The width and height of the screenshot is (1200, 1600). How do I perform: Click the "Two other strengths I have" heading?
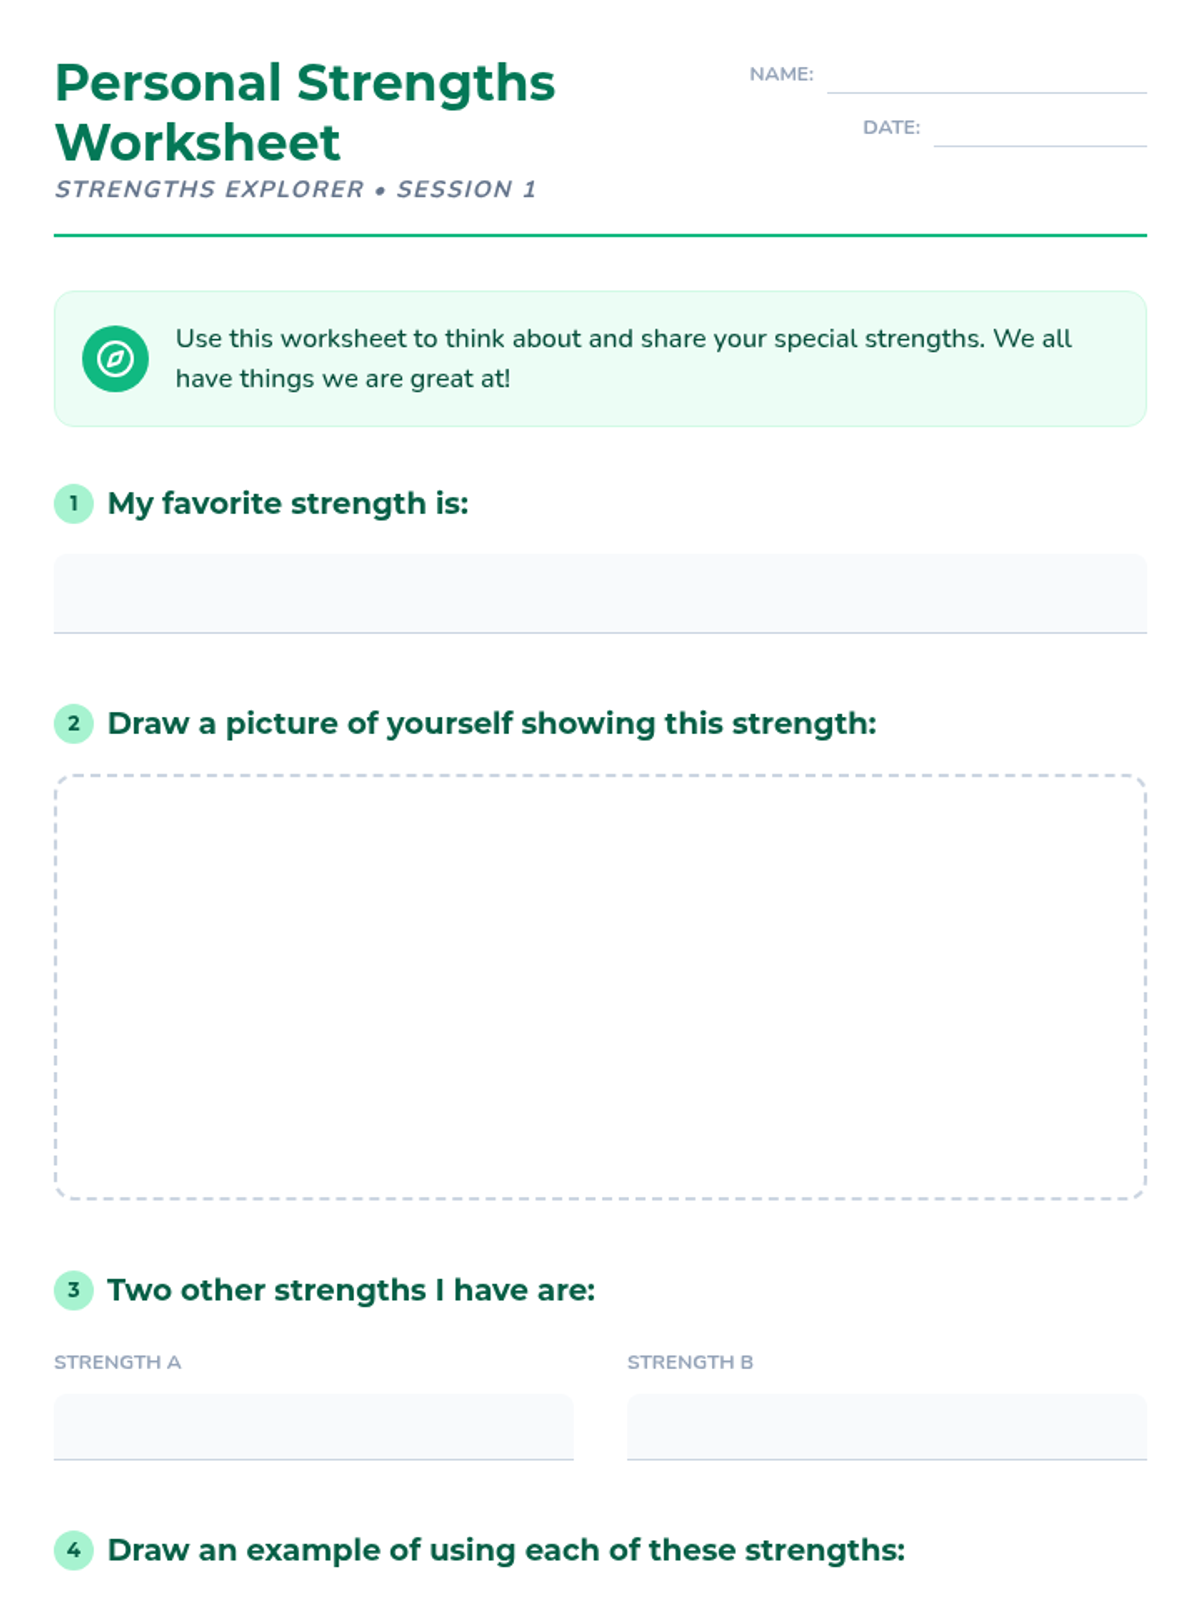[x=351, y=1290]
